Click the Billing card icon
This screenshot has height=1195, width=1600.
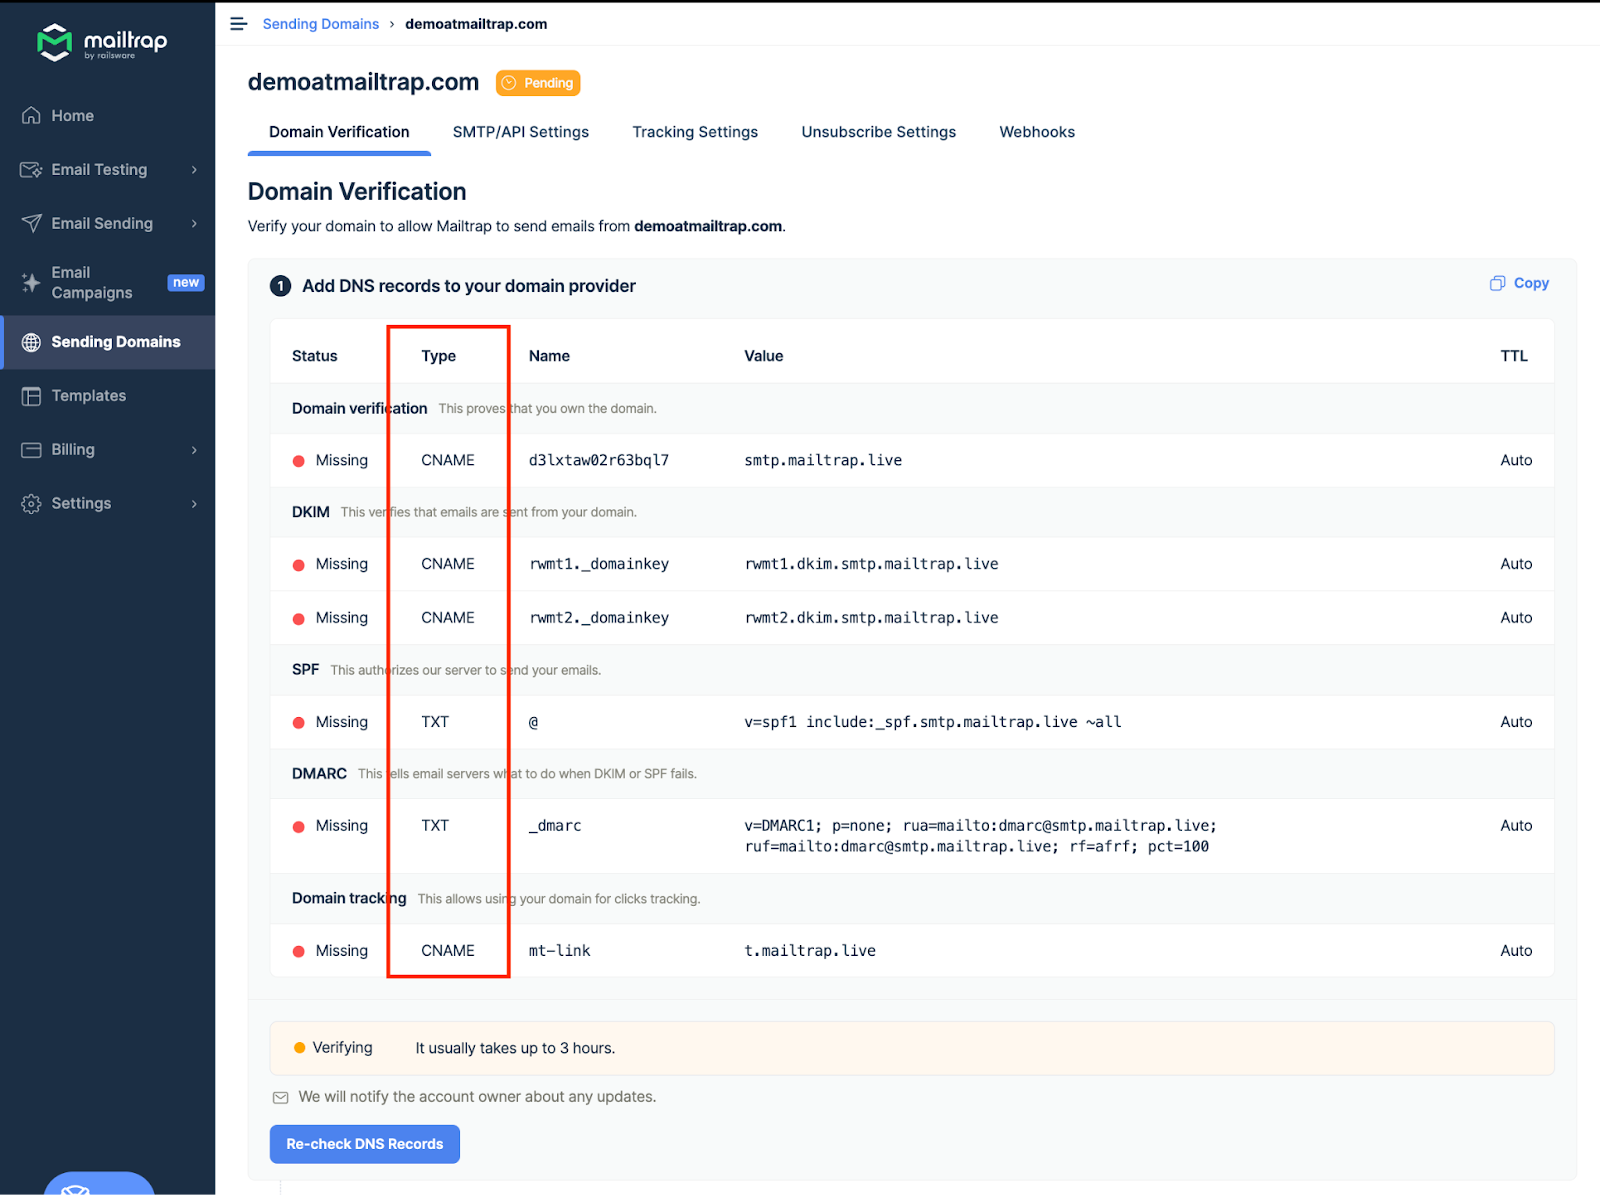[31, 450]
